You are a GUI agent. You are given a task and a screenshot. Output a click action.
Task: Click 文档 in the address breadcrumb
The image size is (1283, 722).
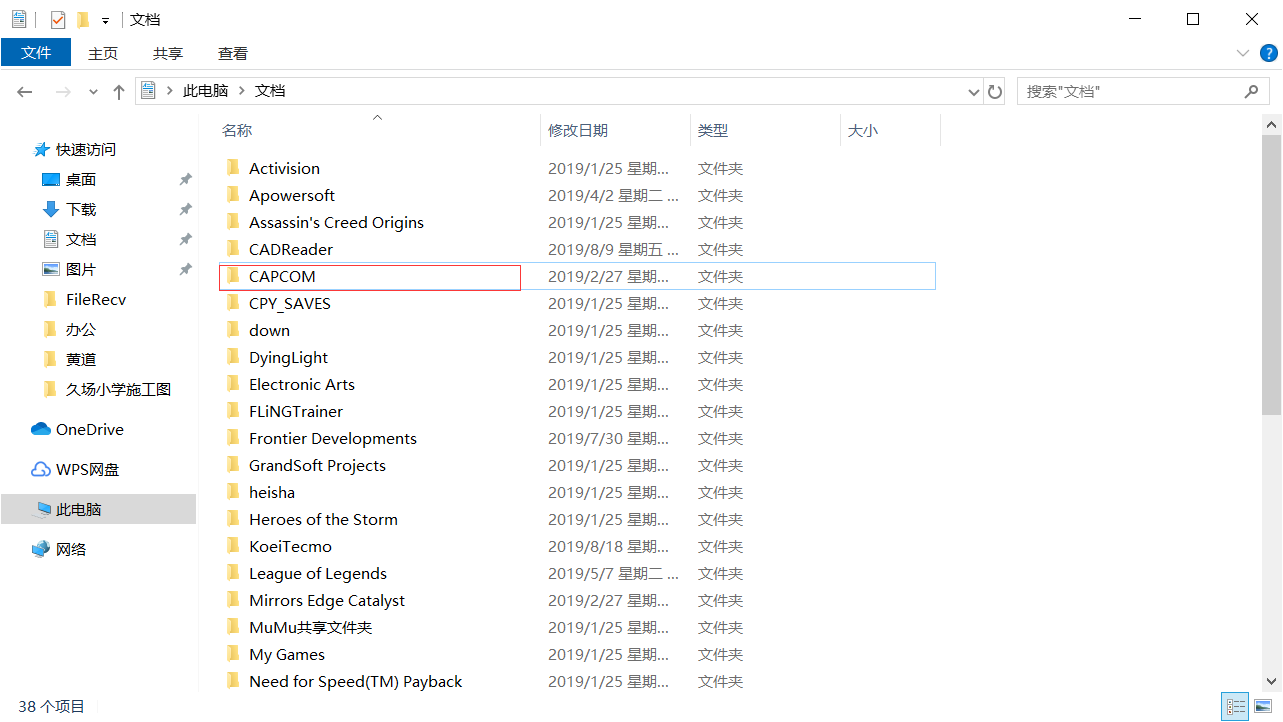(x=270, y=91)
